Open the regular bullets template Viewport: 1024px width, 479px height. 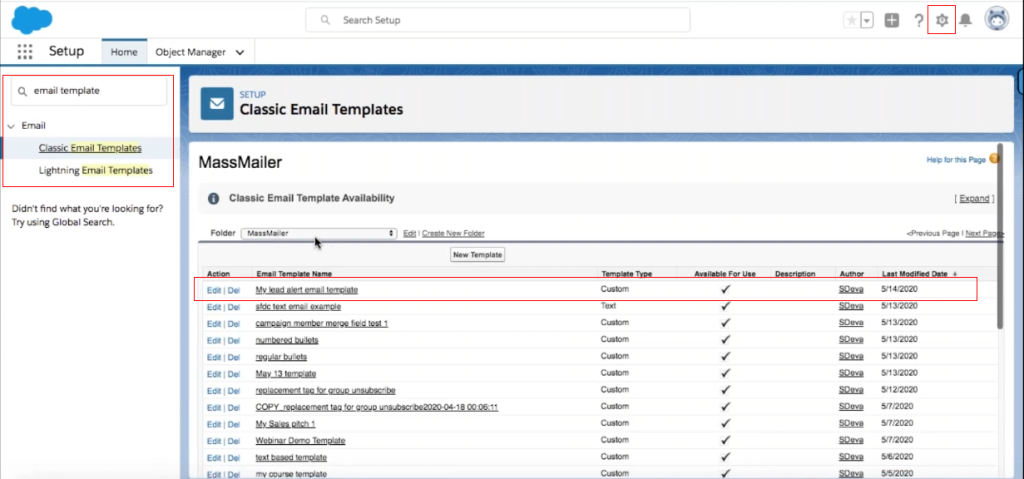tap(281, 357)
